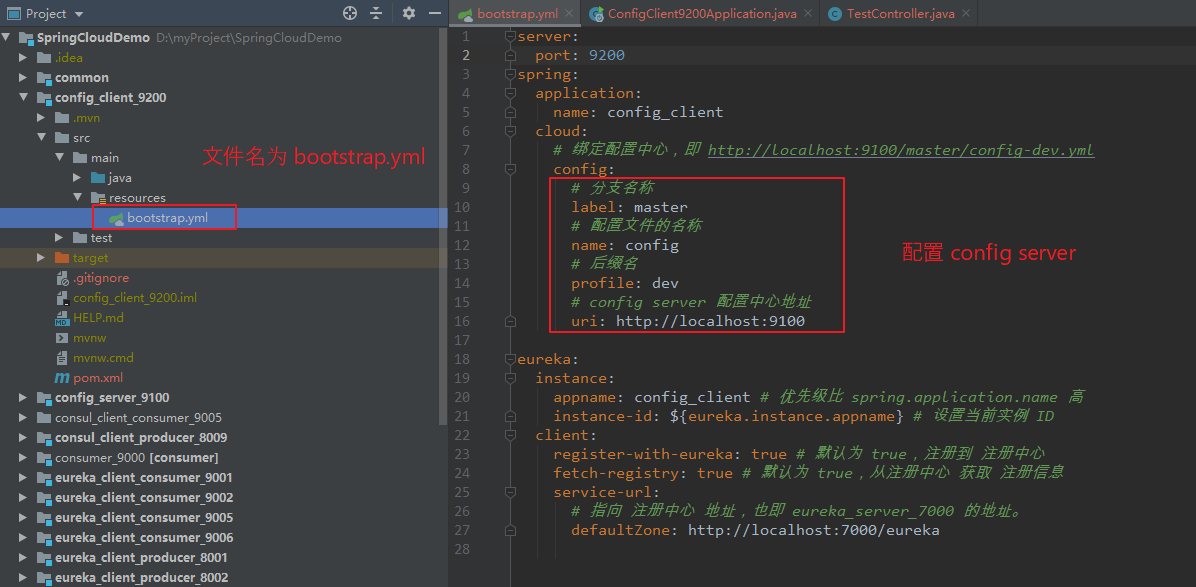The image size is (1196, 587).
Task: Click the Project panel vertical scrollbar
Action: pos(443,225)
